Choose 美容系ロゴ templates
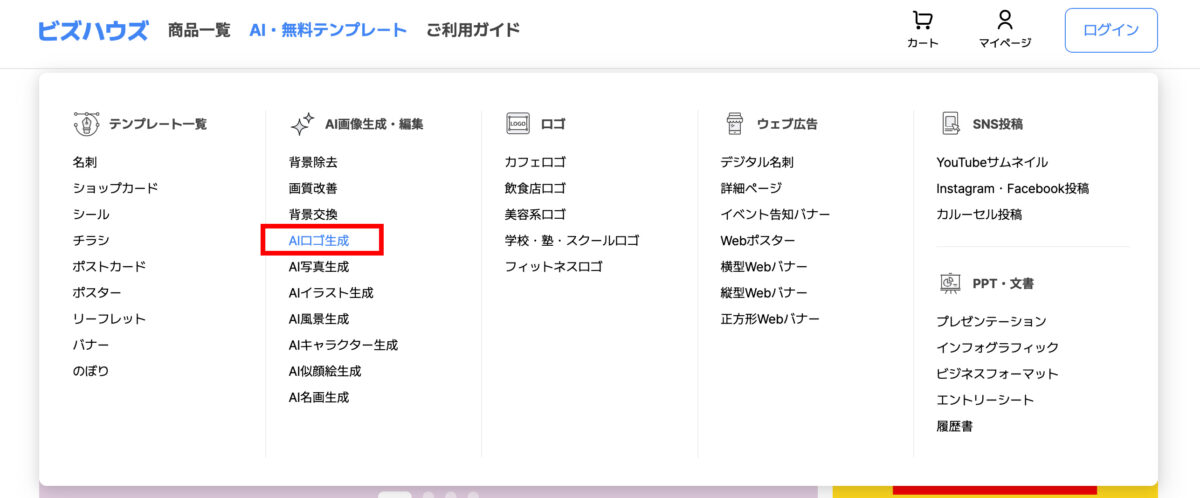The width and height of the screenshot is (1200, 498). (535, 214)
